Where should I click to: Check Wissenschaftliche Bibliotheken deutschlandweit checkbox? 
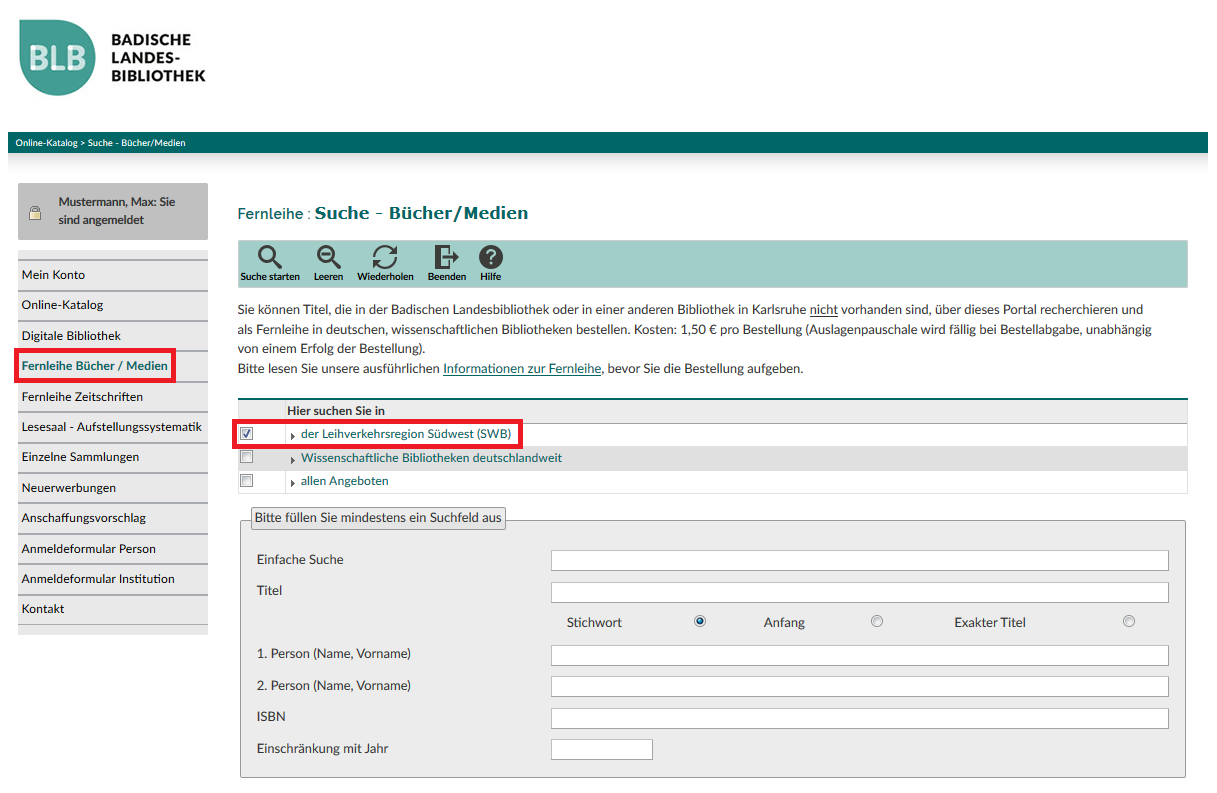pos(246,457)
